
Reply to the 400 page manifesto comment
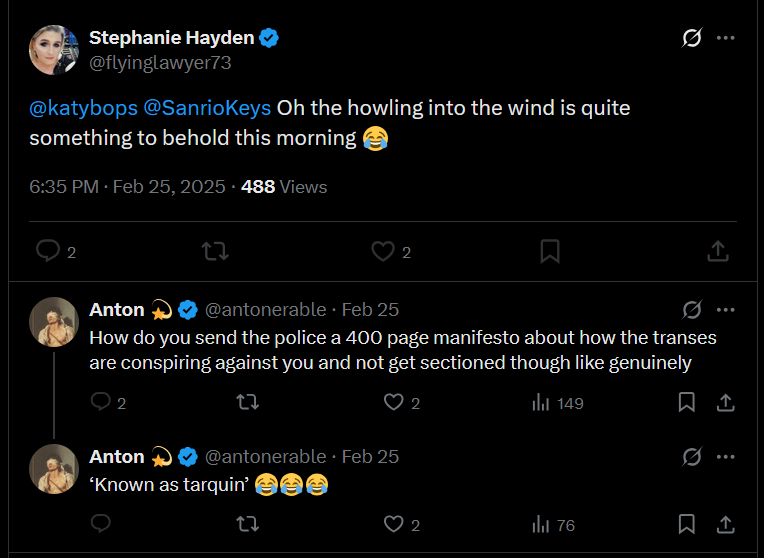(101, 403)
